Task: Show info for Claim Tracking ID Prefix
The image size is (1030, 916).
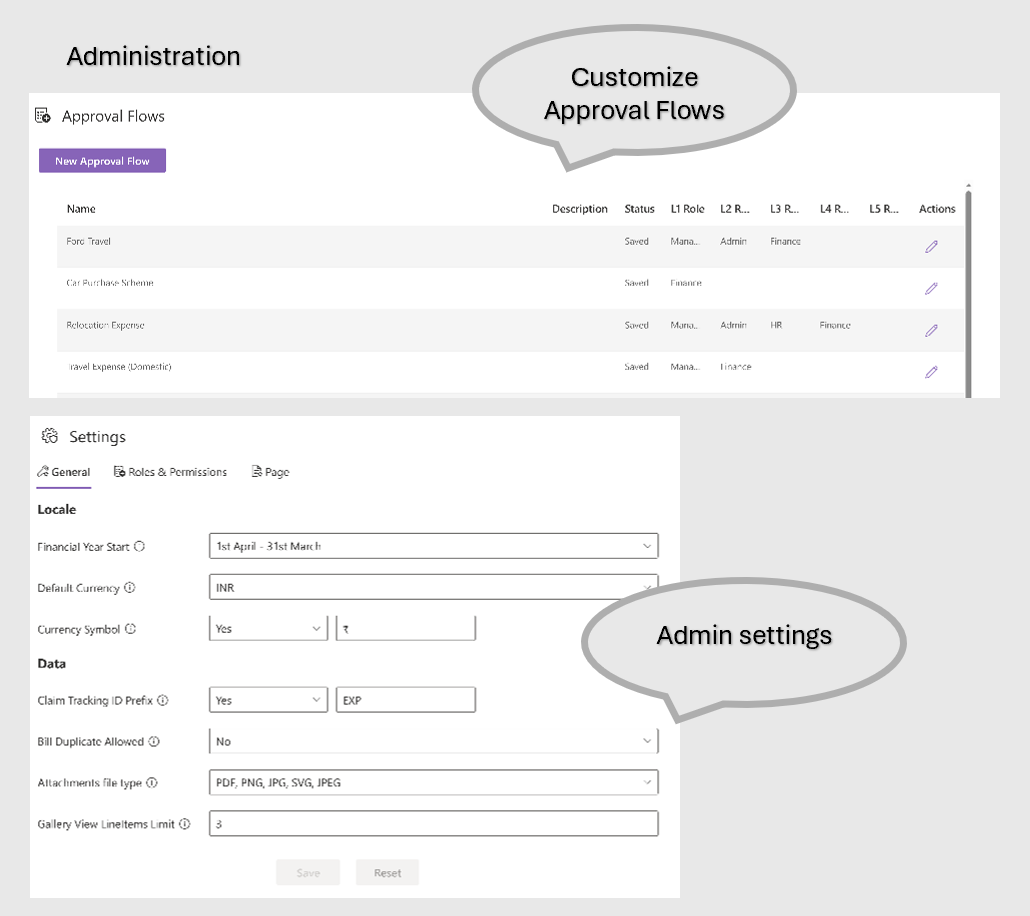Action: (x=163, y=701)
